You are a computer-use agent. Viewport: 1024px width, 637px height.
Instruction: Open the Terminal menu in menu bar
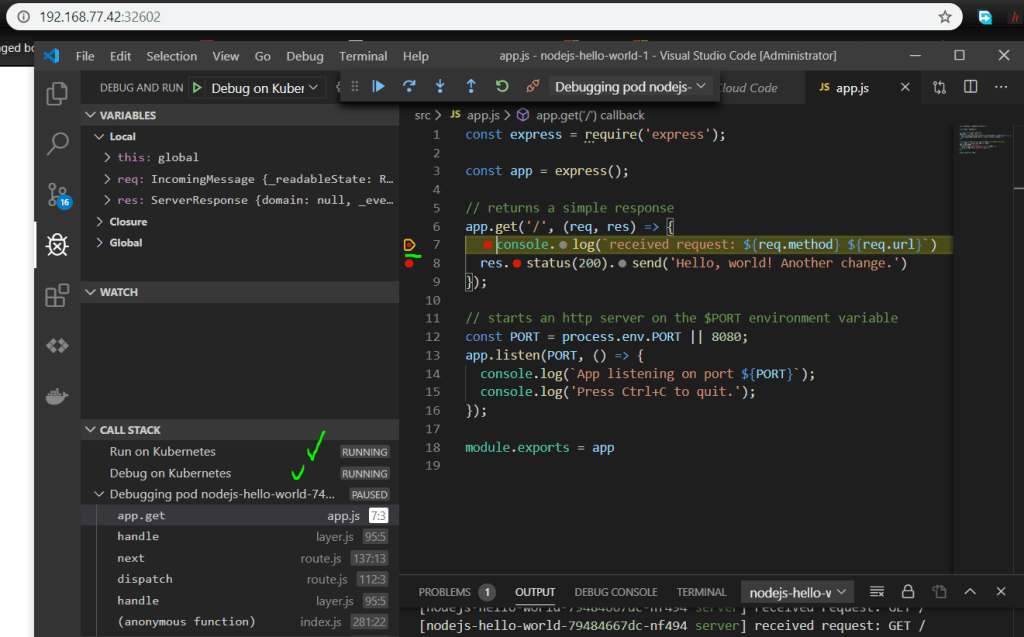tap(362, 56)
